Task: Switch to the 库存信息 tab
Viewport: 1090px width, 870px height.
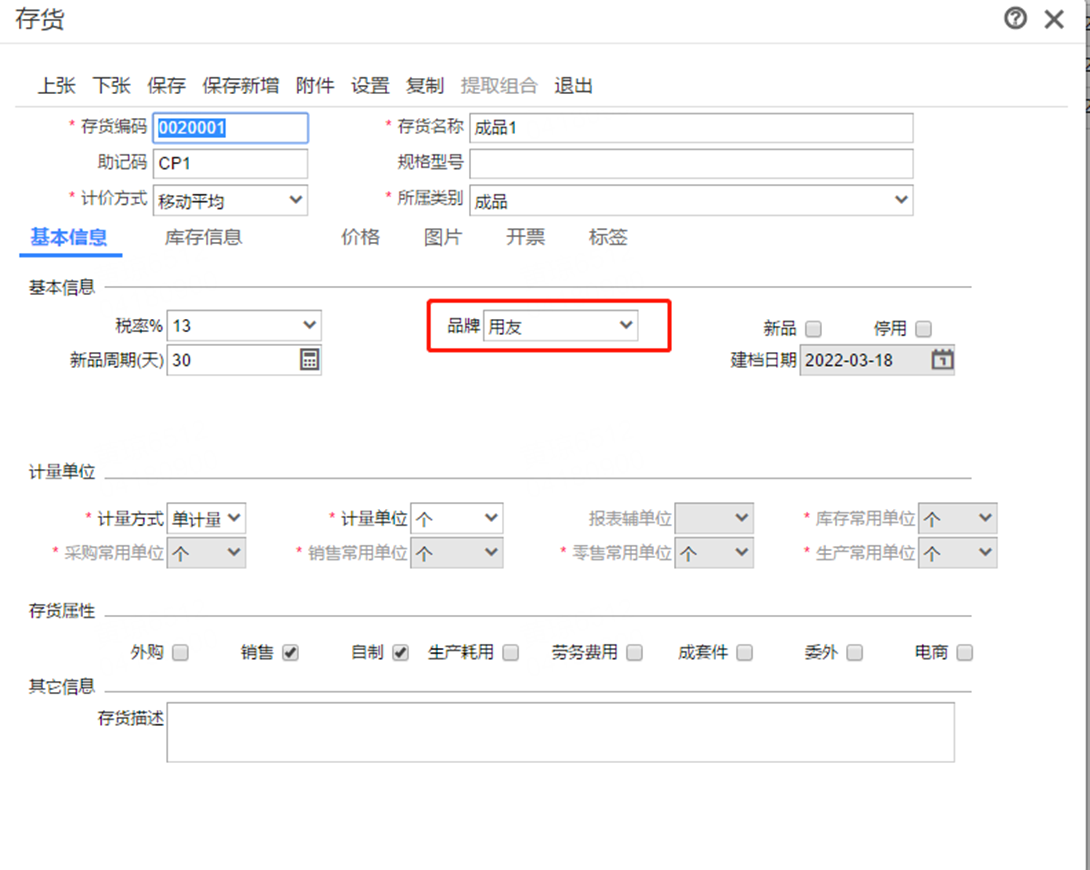Action: click(x=203, y=237)
